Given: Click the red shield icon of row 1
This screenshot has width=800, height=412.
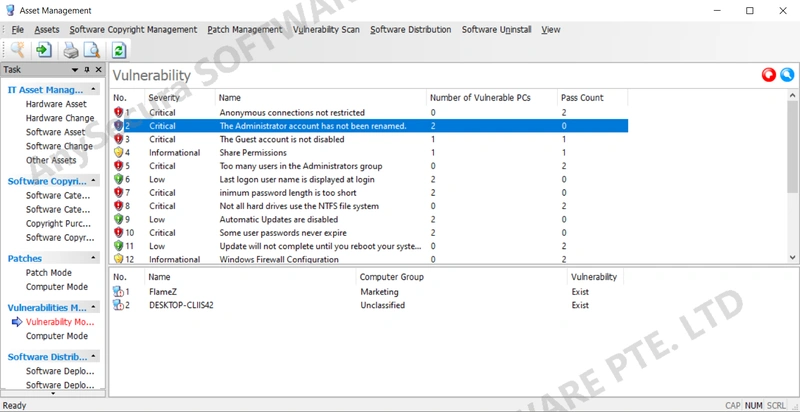Looking at the screenshot, I should point(118,112).
